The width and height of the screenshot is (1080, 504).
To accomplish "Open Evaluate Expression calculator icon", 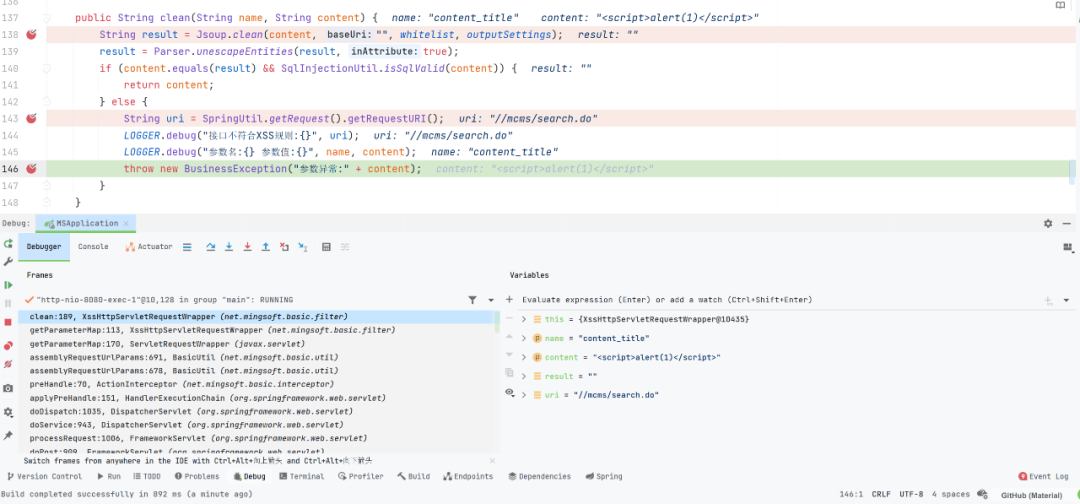I will [326, 246].
